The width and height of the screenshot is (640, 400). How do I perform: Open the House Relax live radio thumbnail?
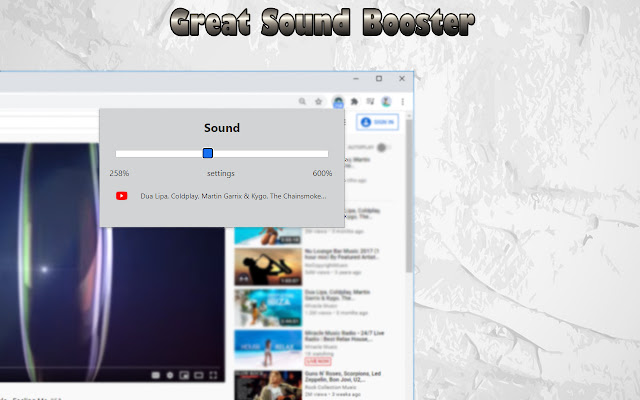(268, 348)
